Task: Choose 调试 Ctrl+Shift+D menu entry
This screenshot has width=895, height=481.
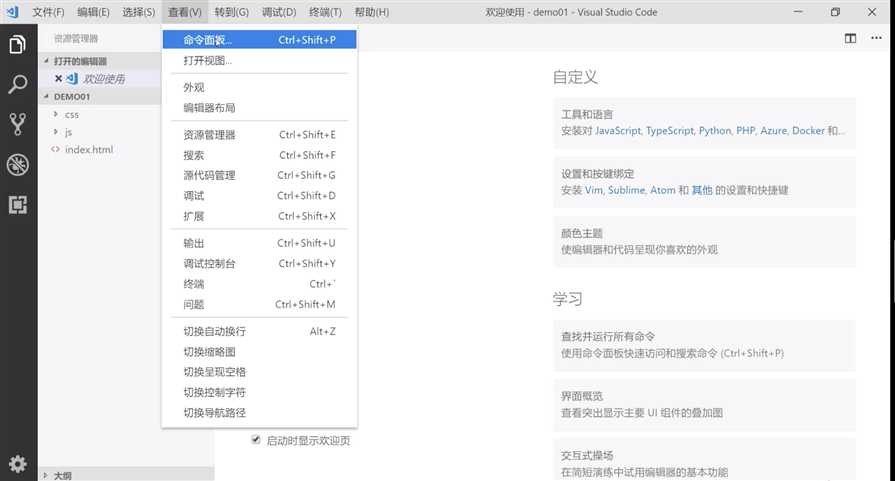Action: (260, 196)
